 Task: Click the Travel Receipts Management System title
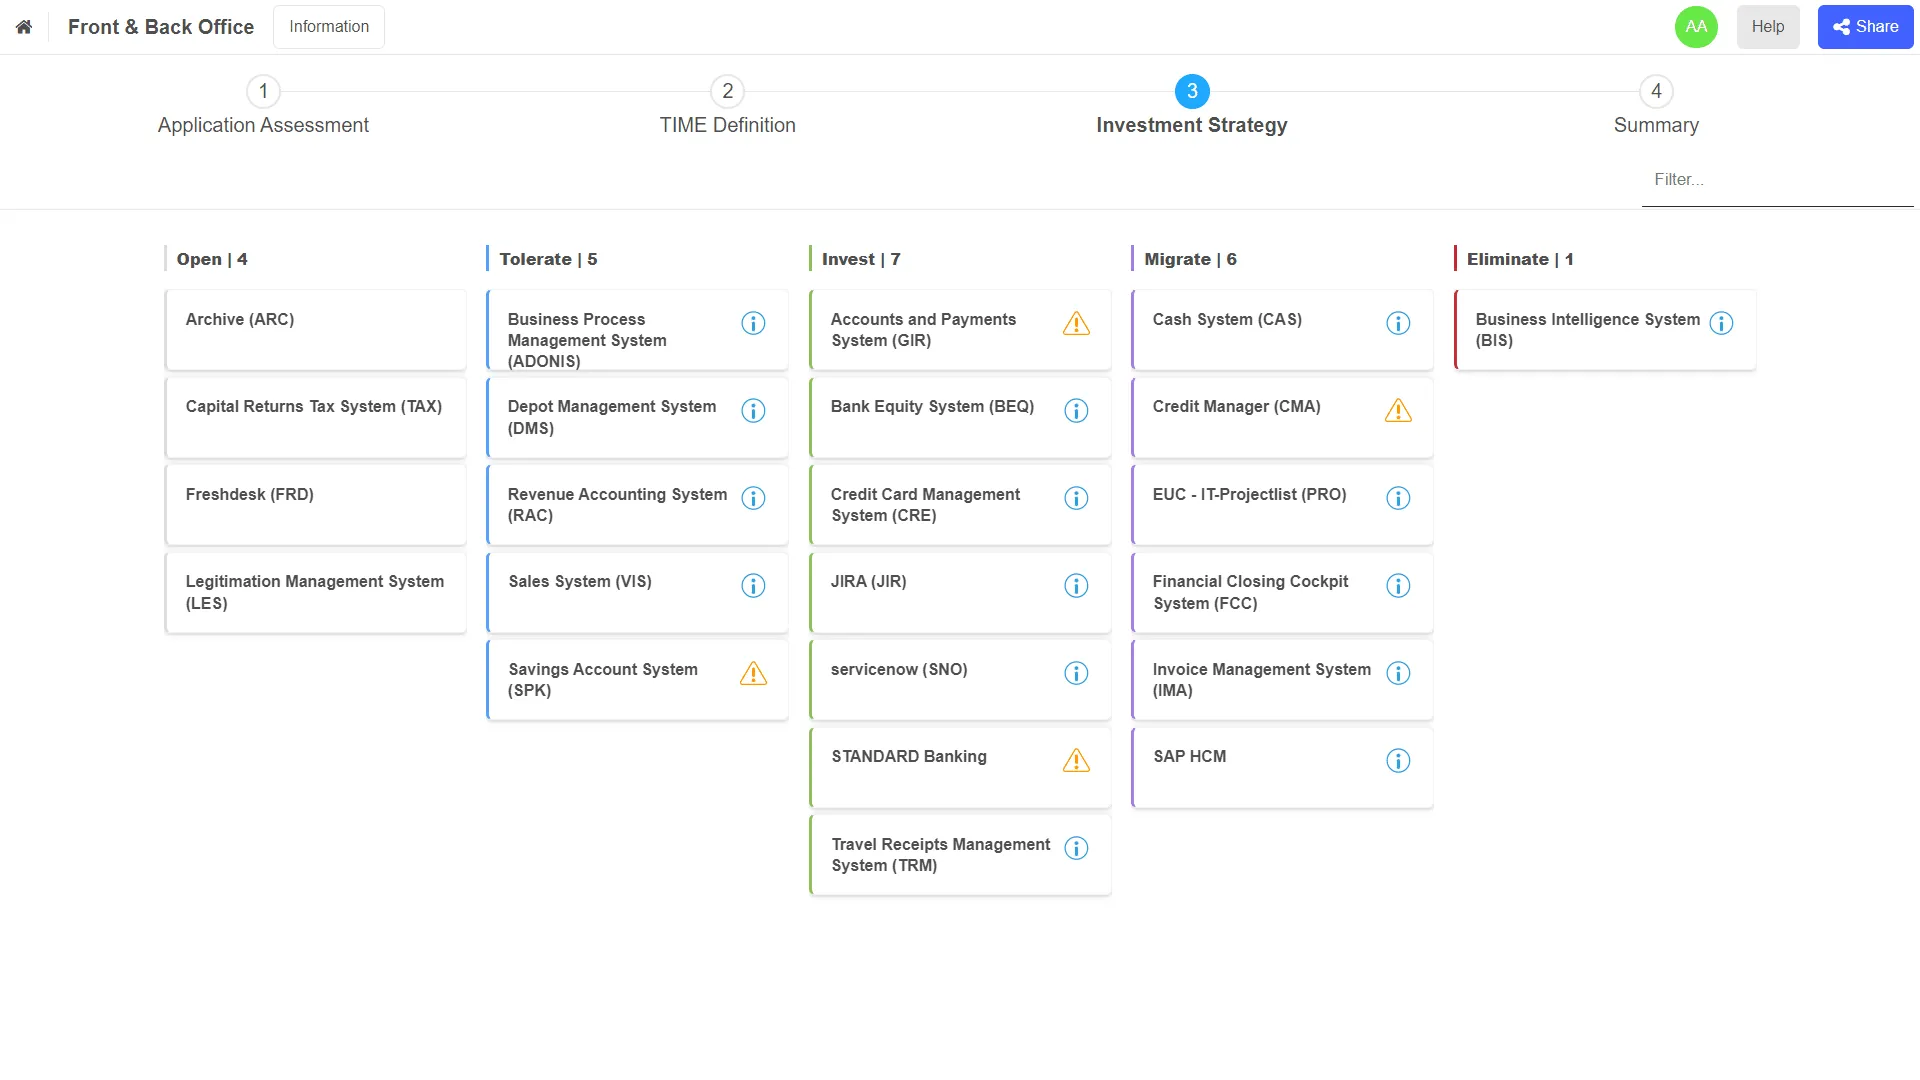pos(941,855)
